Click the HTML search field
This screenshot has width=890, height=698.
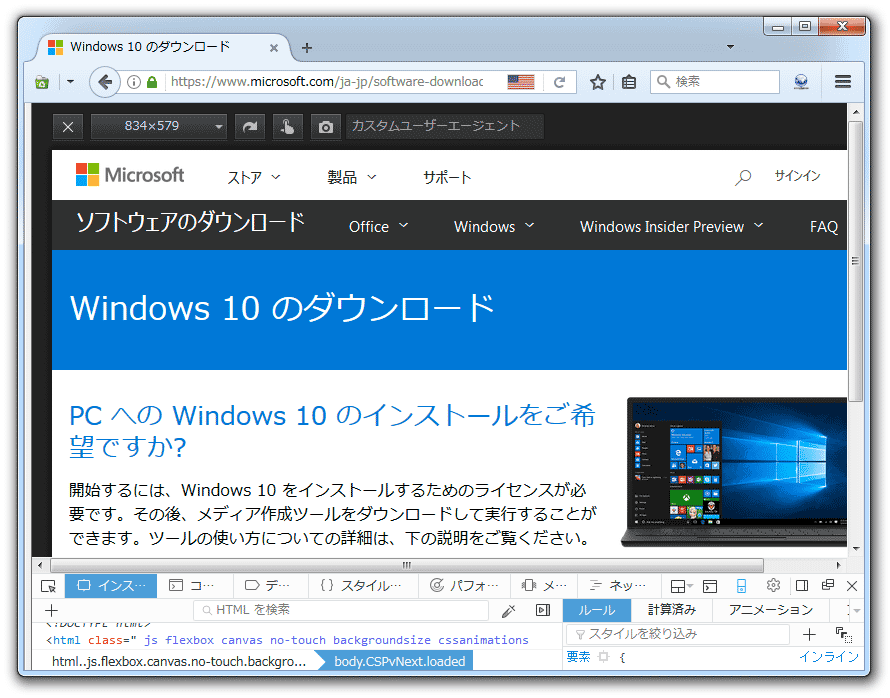pyautogui.click(x=341, y=610)
